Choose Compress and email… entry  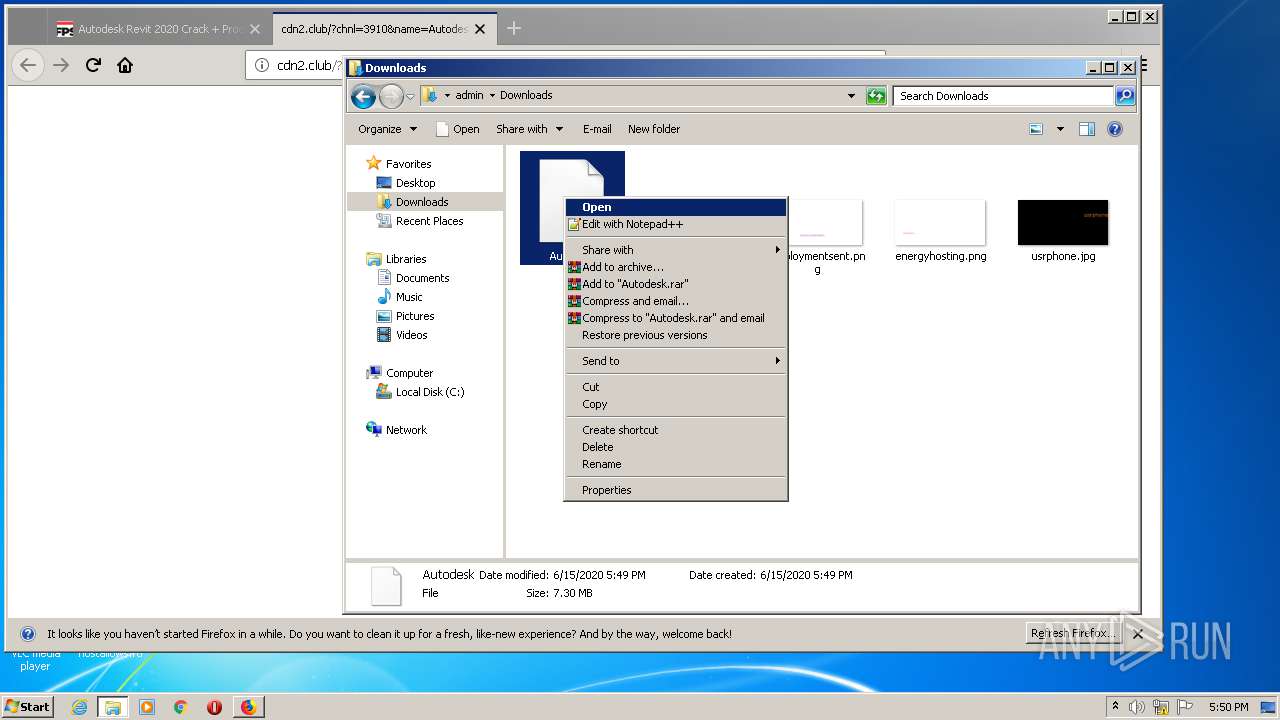(676, 301)
